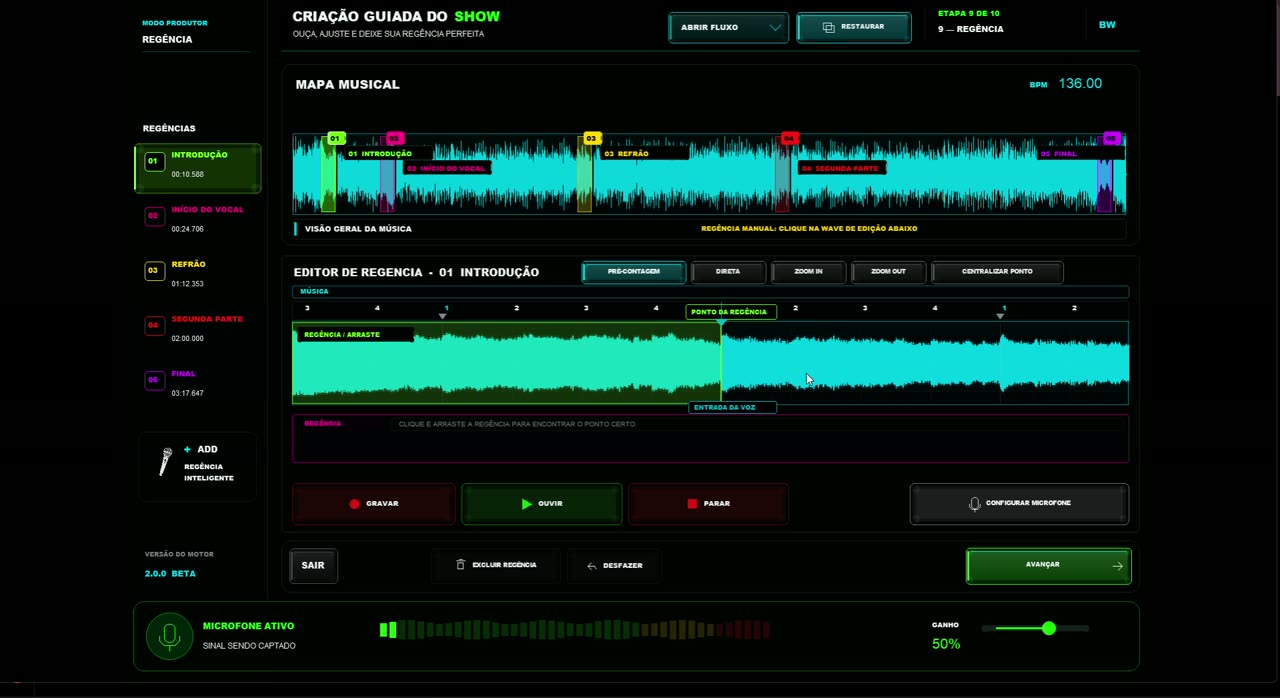Click the green play triangle on Ouvir
This screenshot has width=1280, height=698.
(527, 504)
